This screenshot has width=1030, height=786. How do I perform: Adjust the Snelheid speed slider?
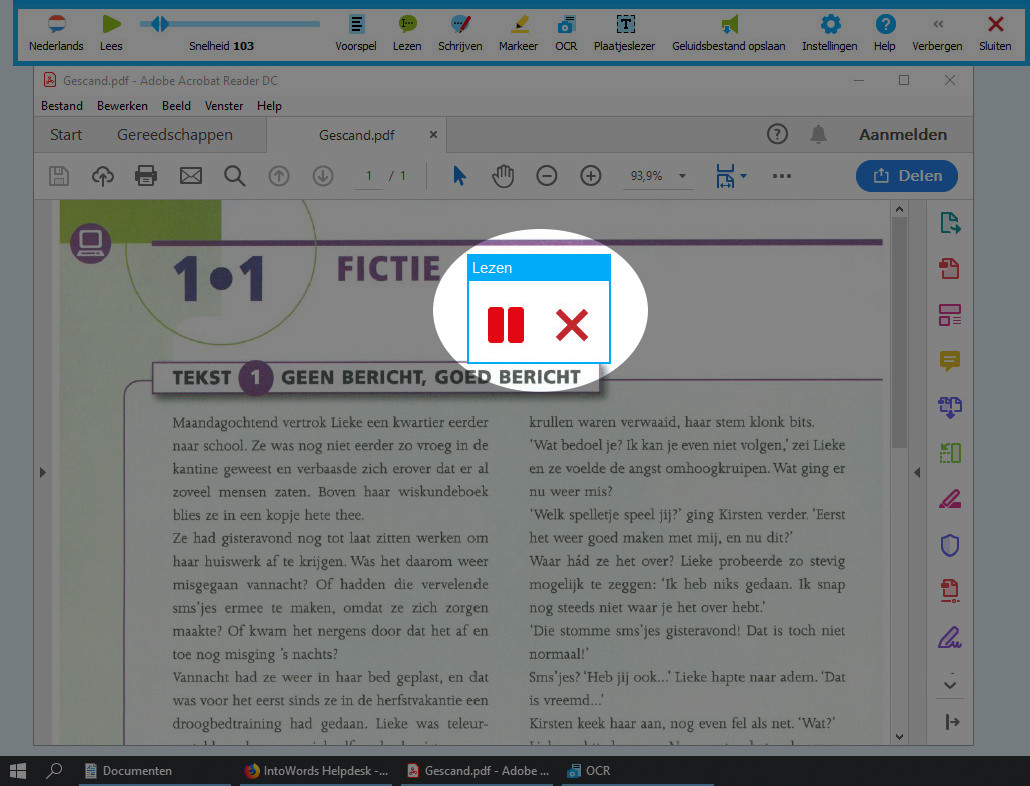click(x=160, y=24)
